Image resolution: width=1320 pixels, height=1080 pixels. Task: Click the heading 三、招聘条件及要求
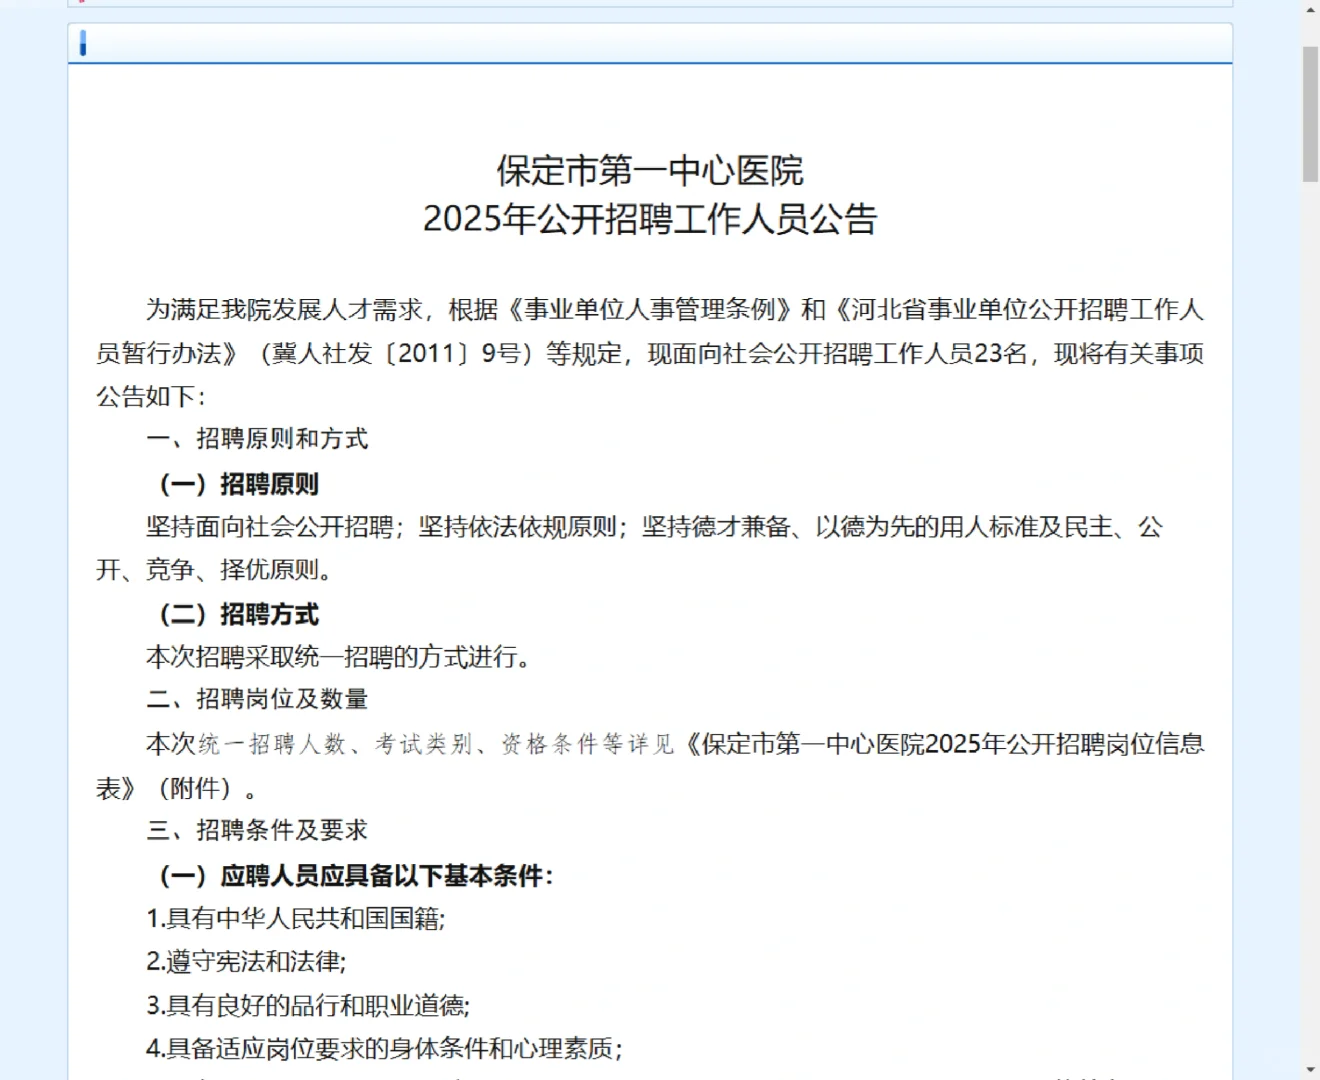tap(257, 830)
